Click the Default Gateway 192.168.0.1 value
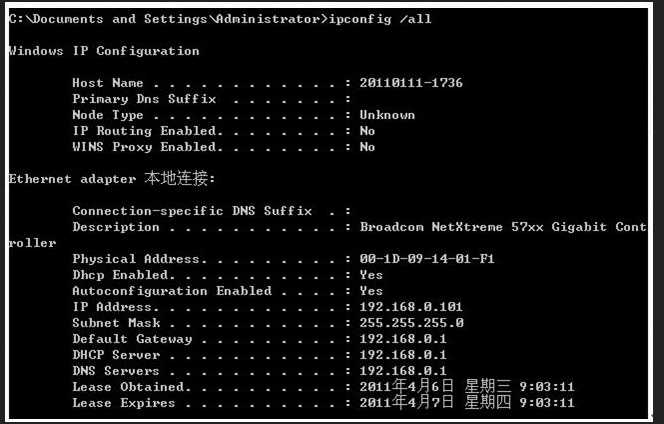 click(x=403, y=339)
